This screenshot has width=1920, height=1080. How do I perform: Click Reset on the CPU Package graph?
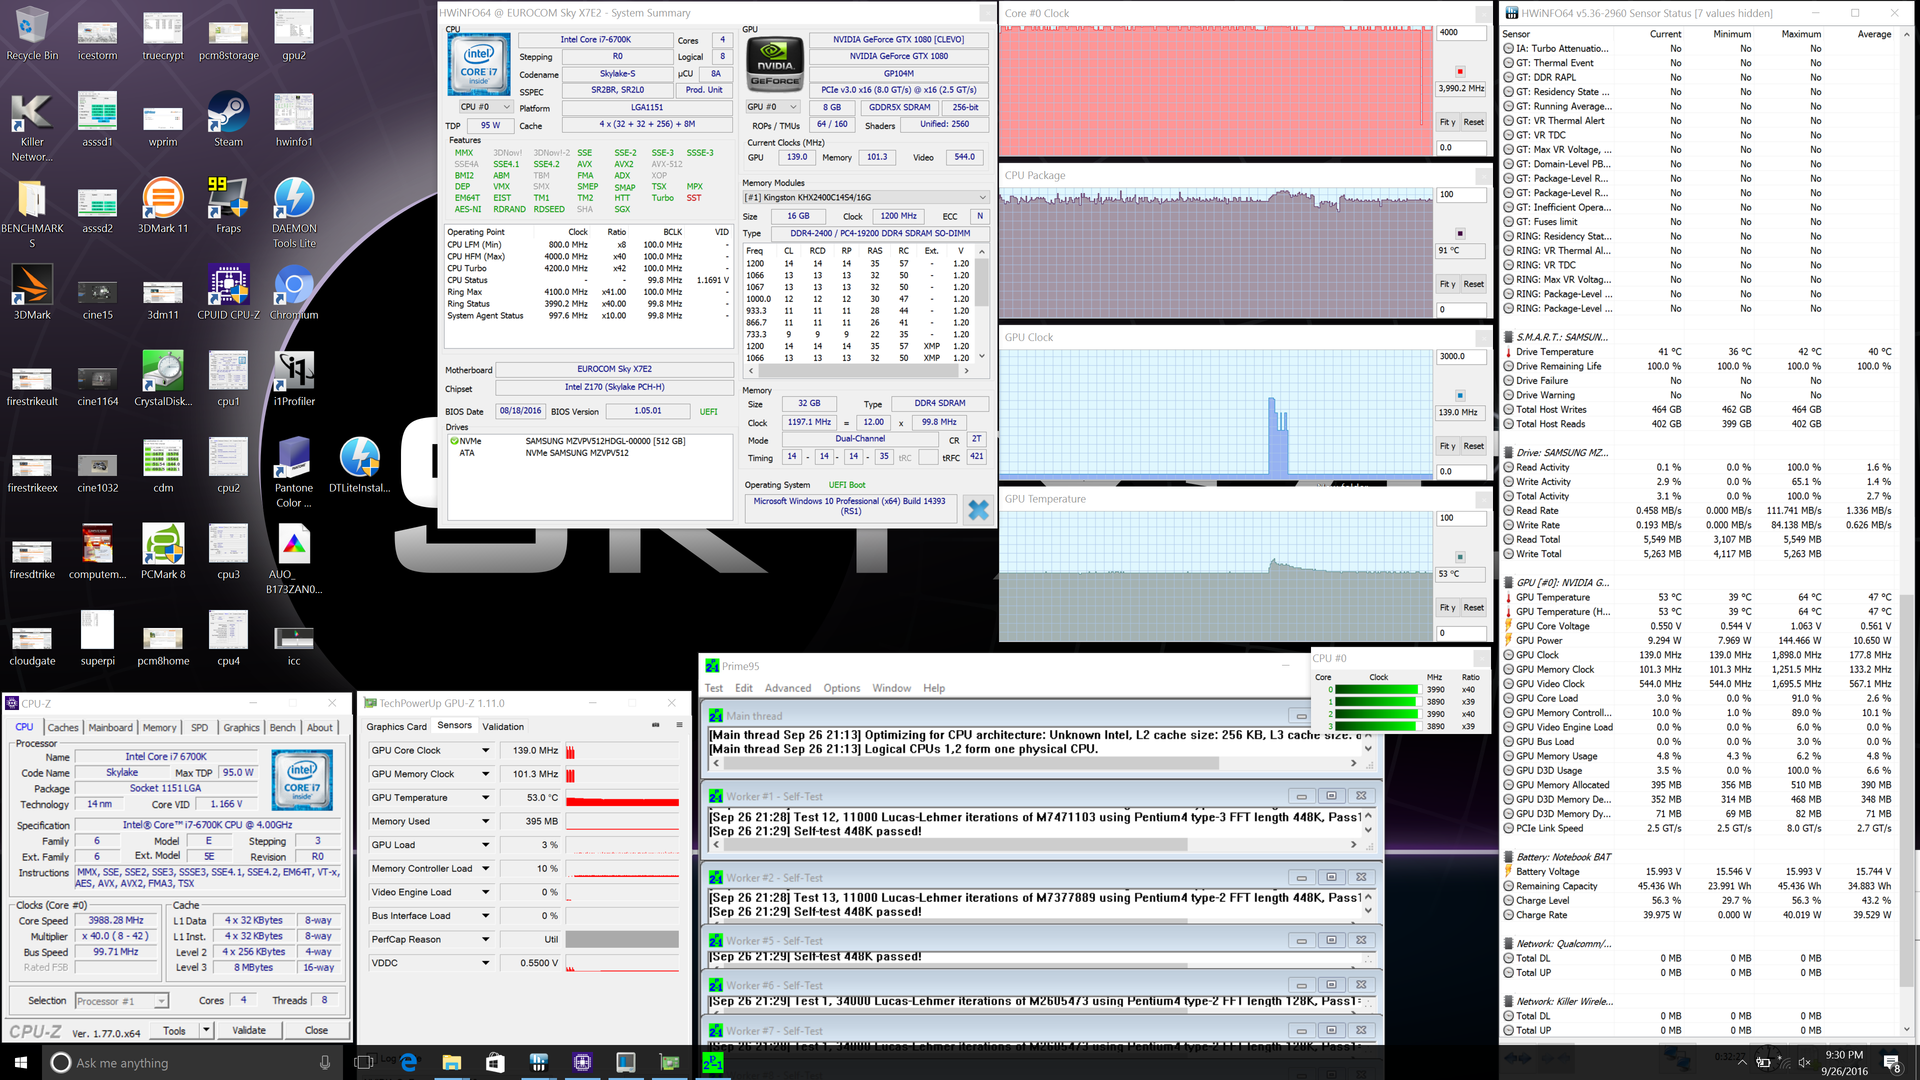[1474, 284]
